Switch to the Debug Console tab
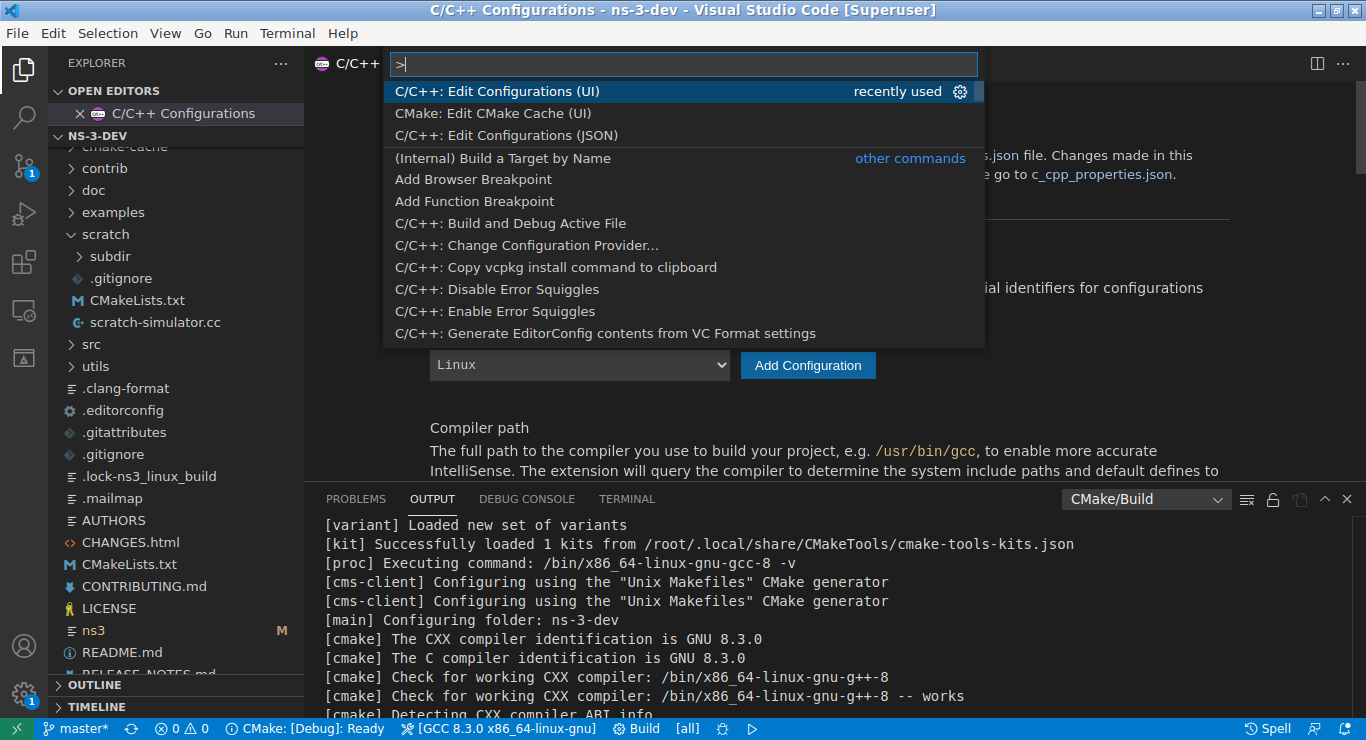This screenshot has height=740, width=1366. (527, 499)
